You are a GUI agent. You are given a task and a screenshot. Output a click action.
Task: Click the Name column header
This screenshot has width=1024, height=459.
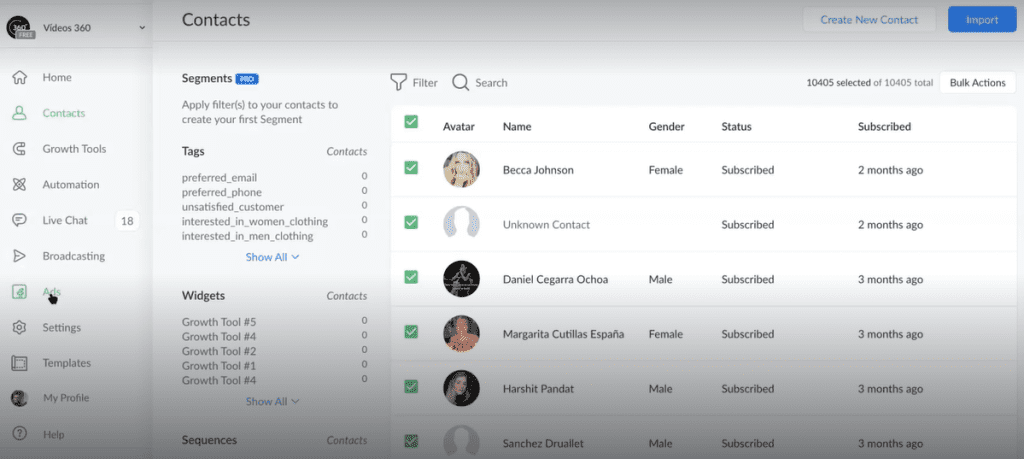(x=517, y=127)
